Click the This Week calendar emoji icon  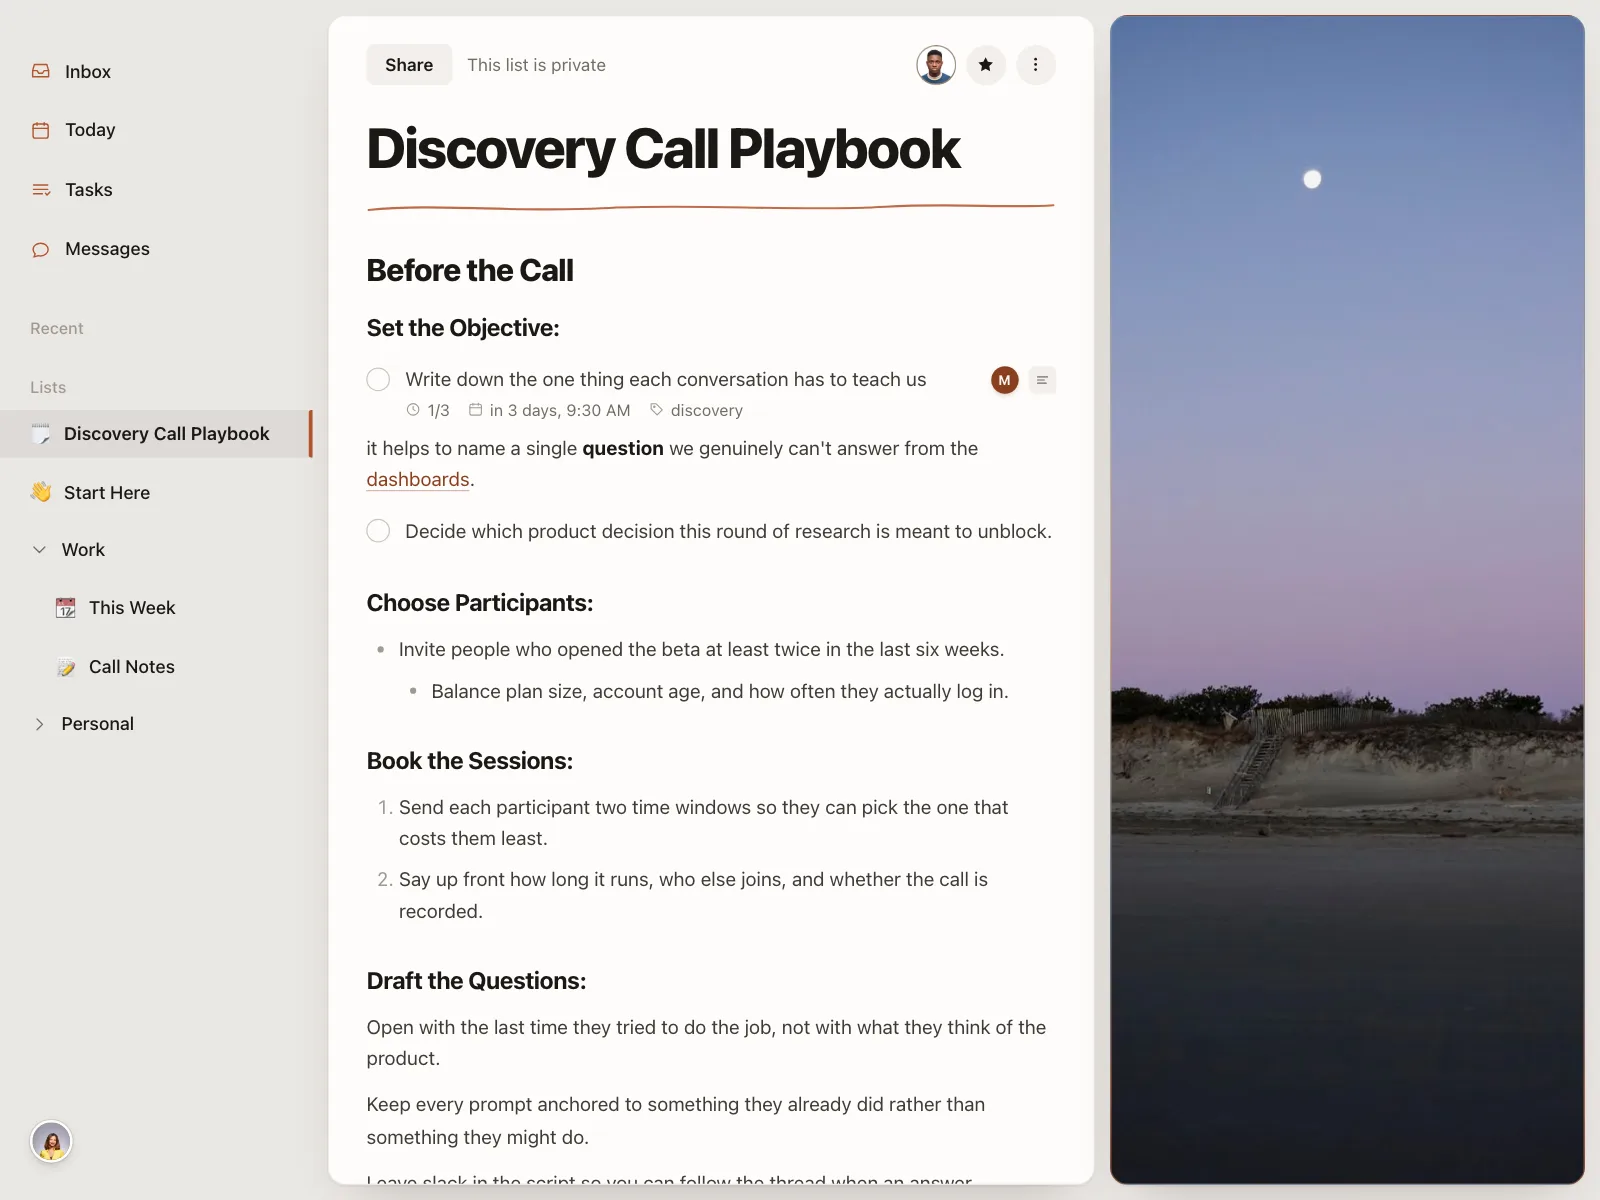tap(66, 608)
